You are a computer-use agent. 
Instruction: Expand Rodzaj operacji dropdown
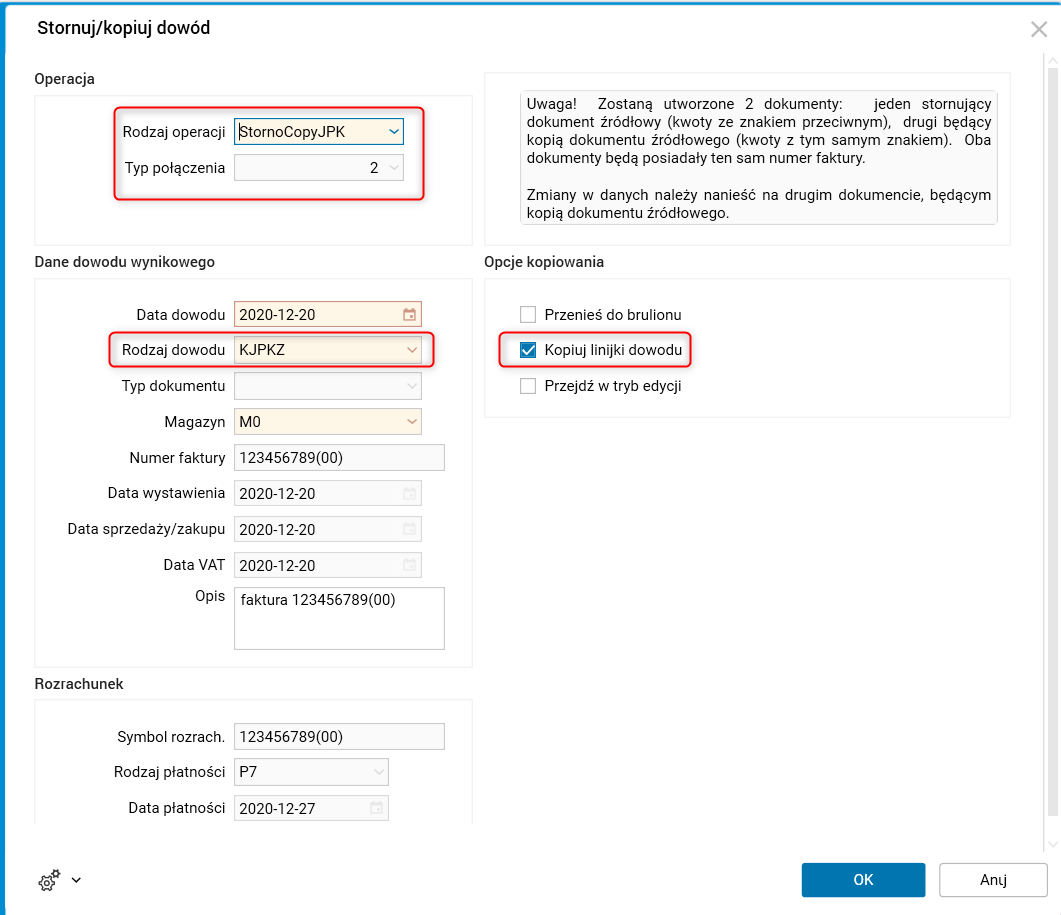point(394,131)
